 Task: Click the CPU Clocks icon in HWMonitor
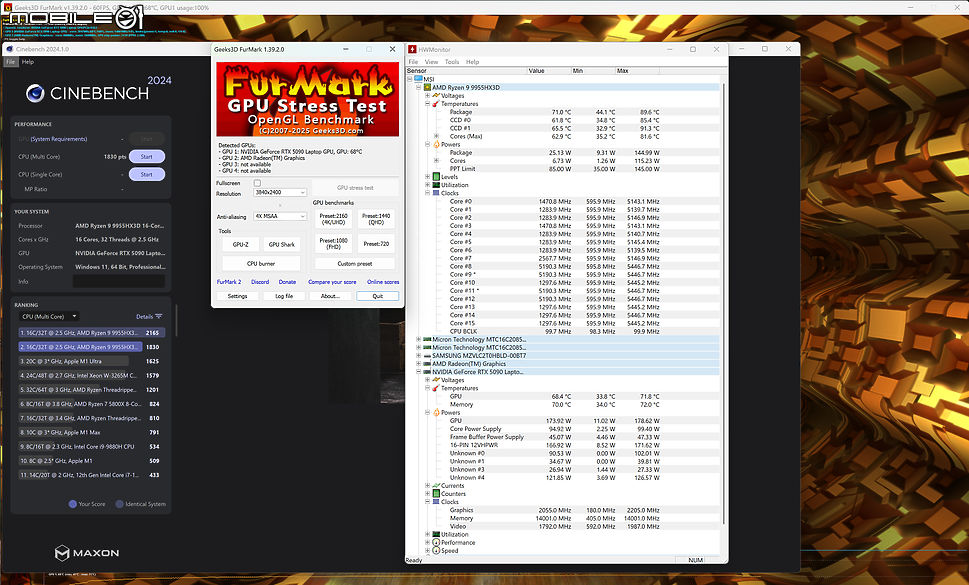coord(436,193)
